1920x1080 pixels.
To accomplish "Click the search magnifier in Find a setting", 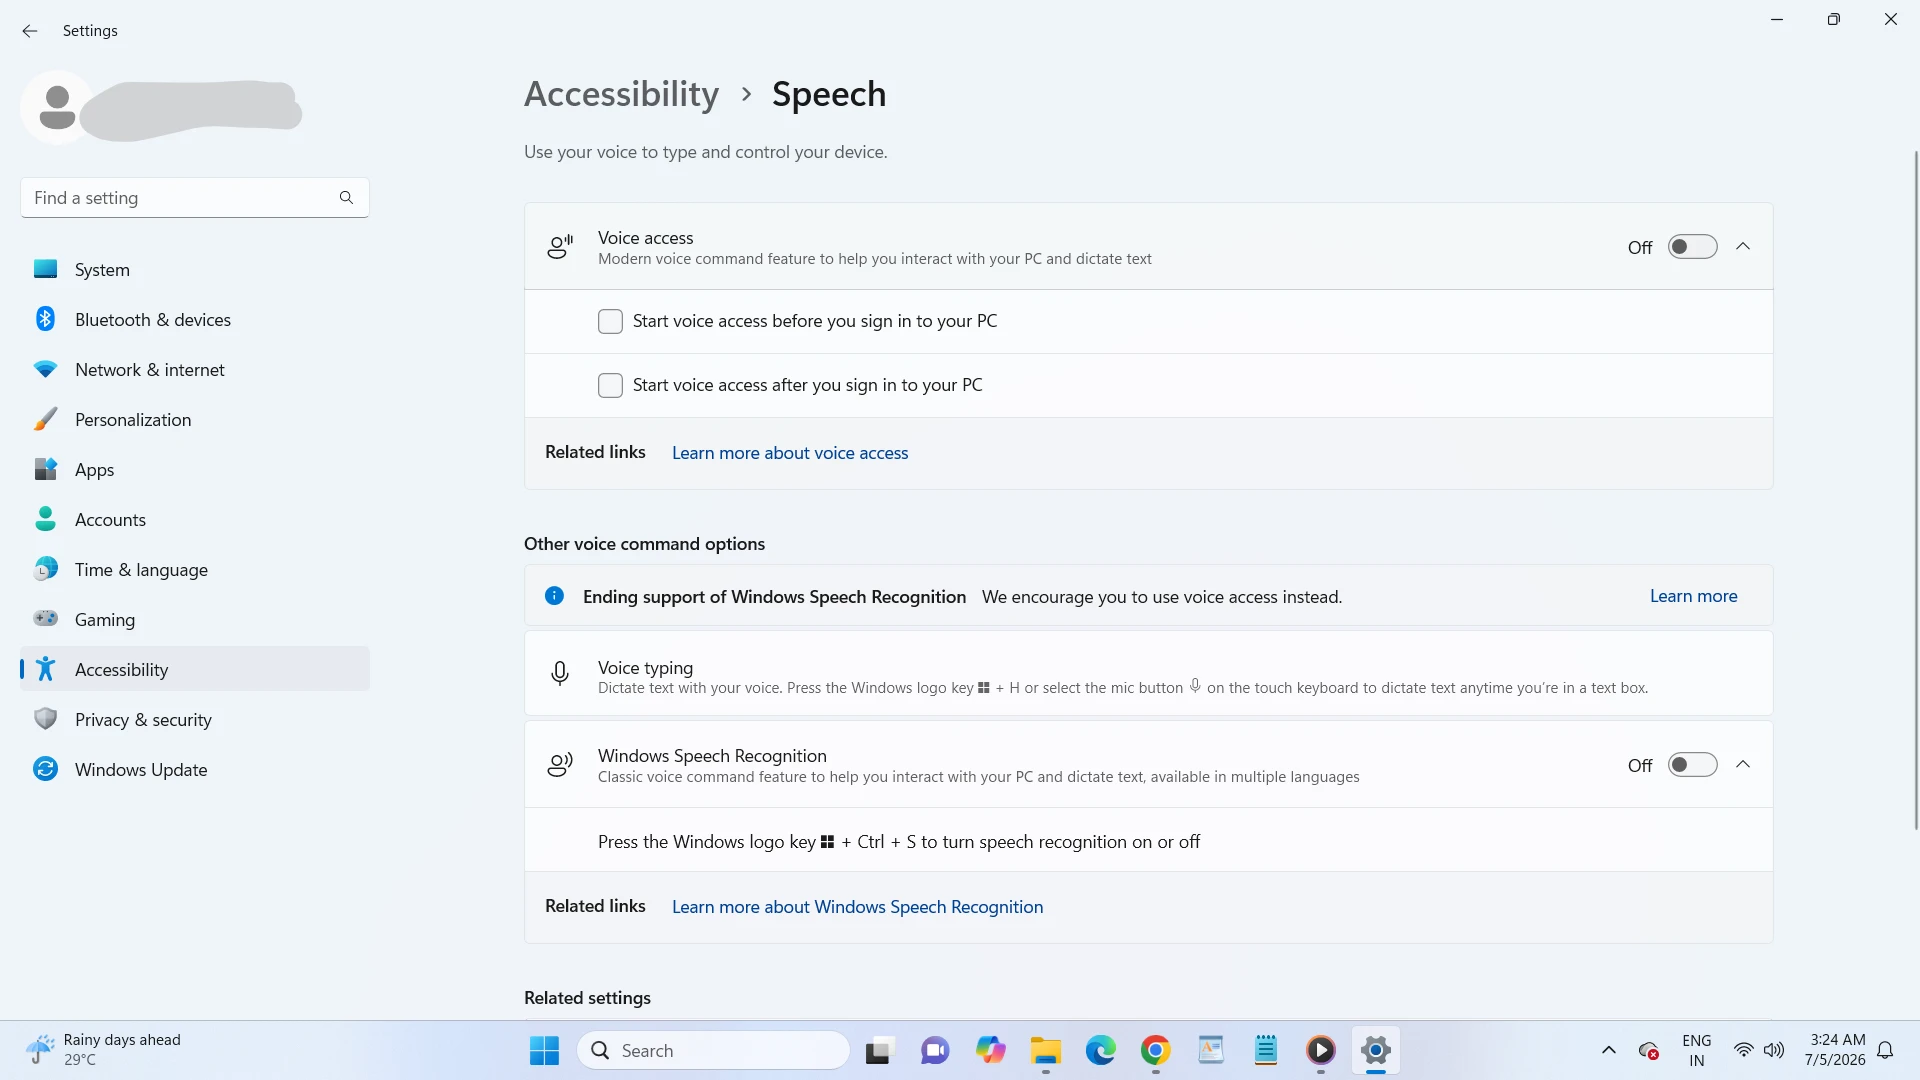I will (x=346, y=197).
